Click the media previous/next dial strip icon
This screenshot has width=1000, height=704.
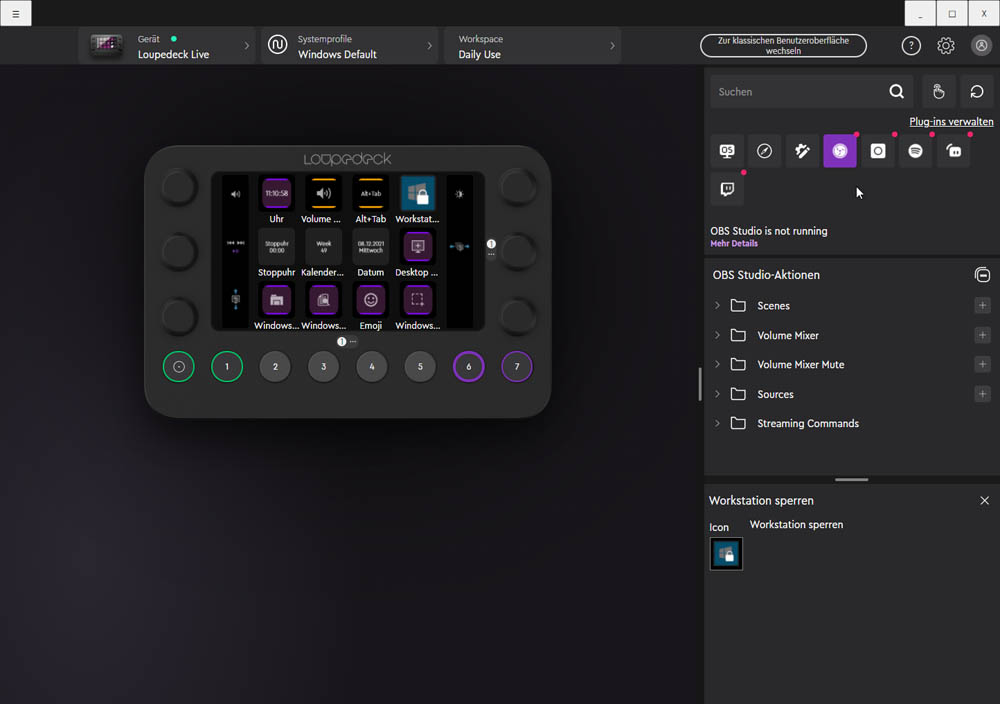tap(236, 246)
